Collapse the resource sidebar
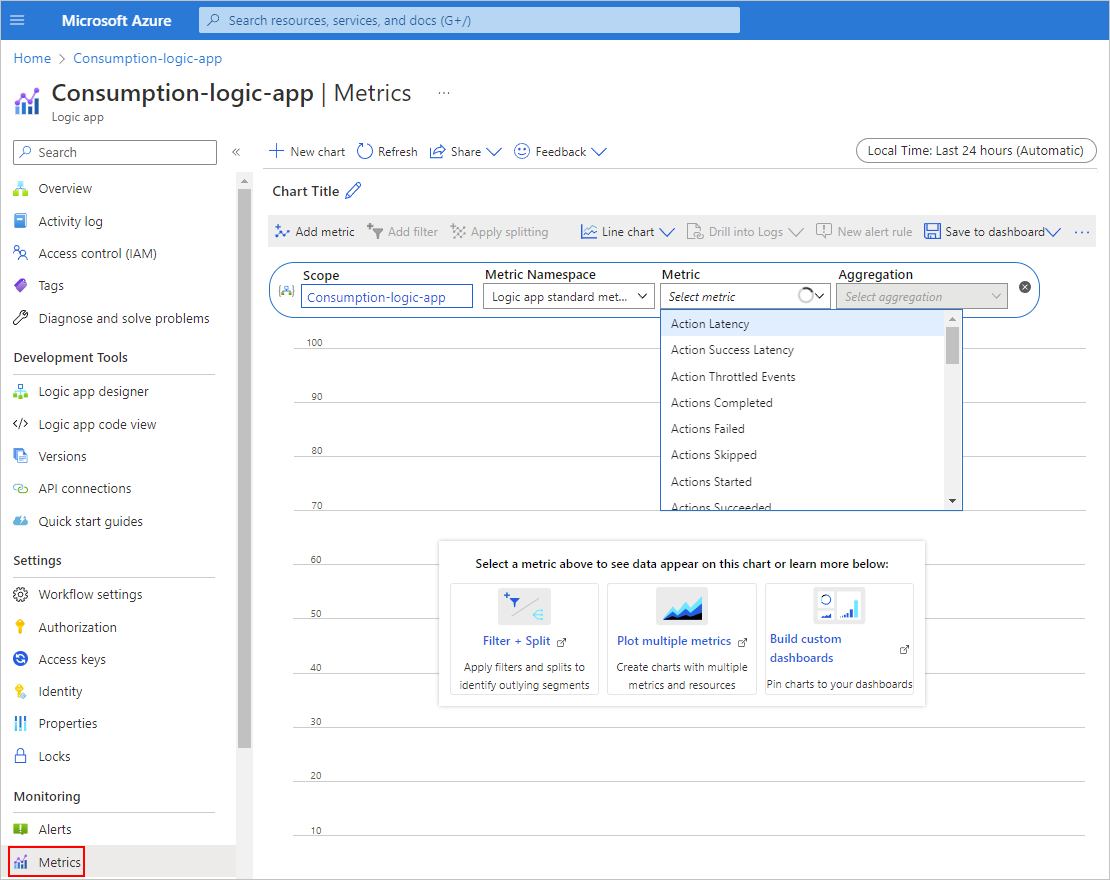The height and width of the screenshot is (880, 1110). click(x=236, y=153)
